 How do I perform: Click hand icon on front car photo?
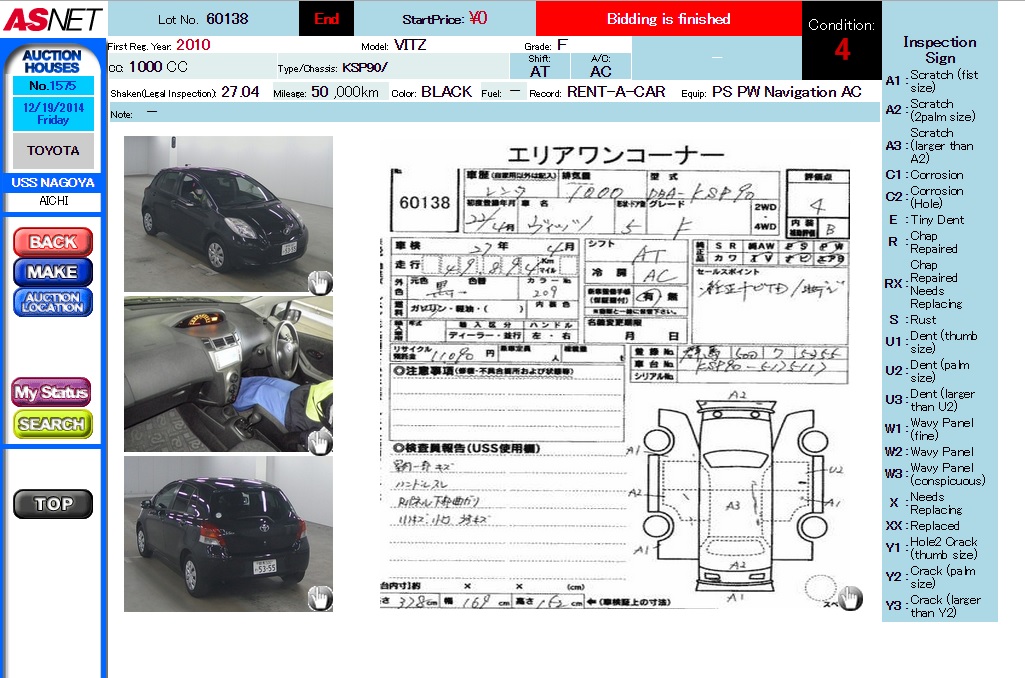pos(320,282)
